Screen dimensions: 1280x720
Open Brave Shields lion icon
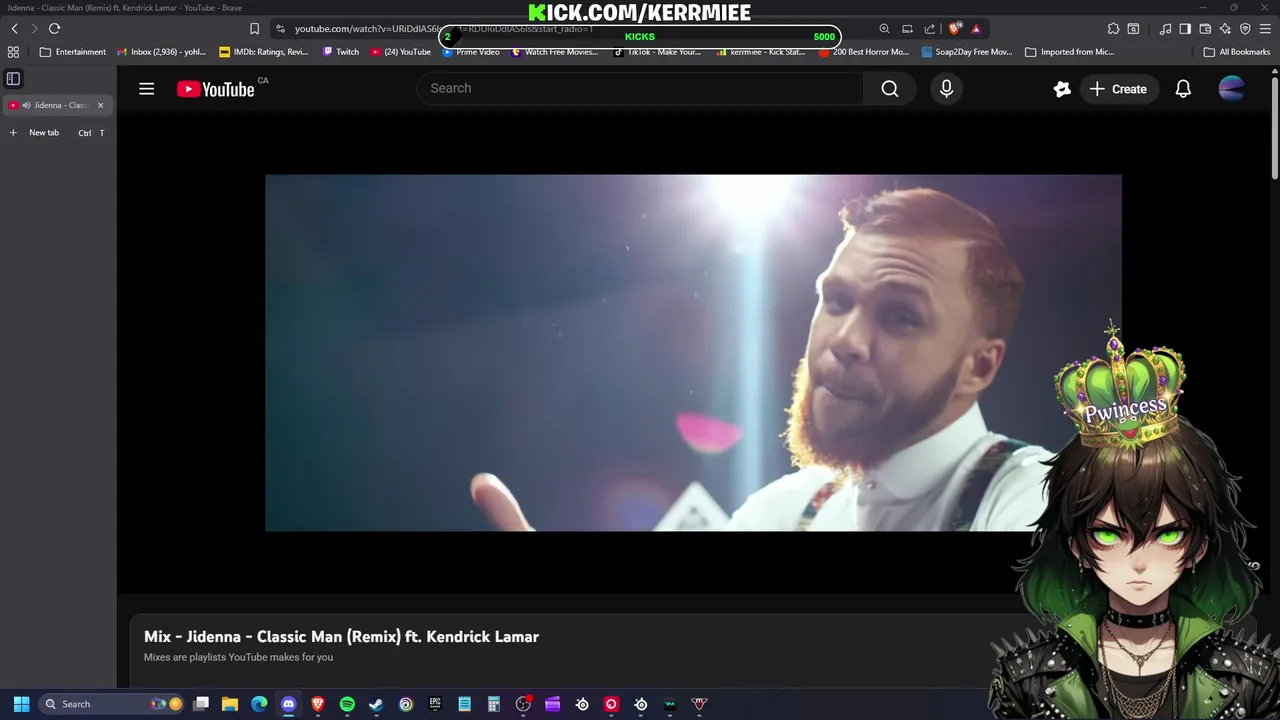954,29
